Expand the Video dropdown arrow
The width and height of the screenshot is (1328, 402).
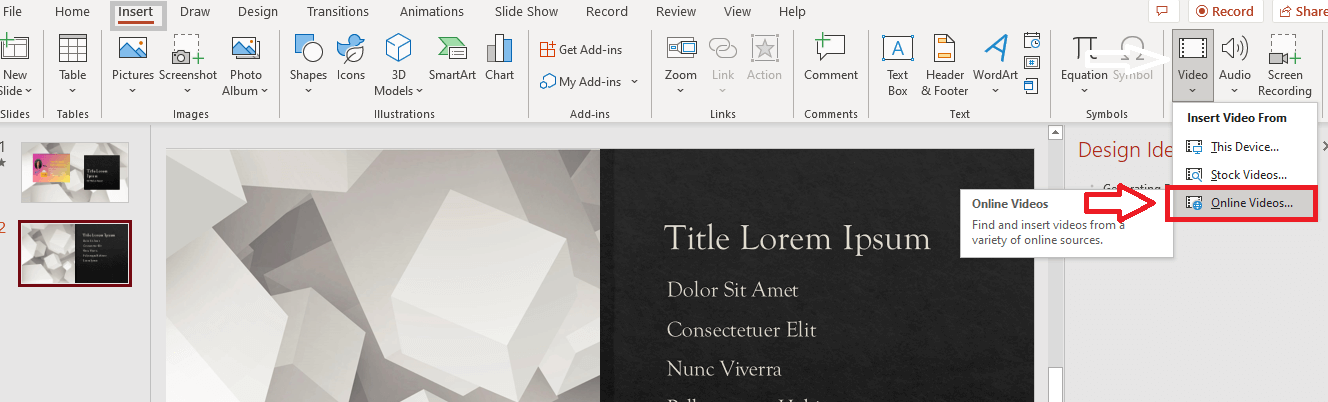pos(1193,90)
